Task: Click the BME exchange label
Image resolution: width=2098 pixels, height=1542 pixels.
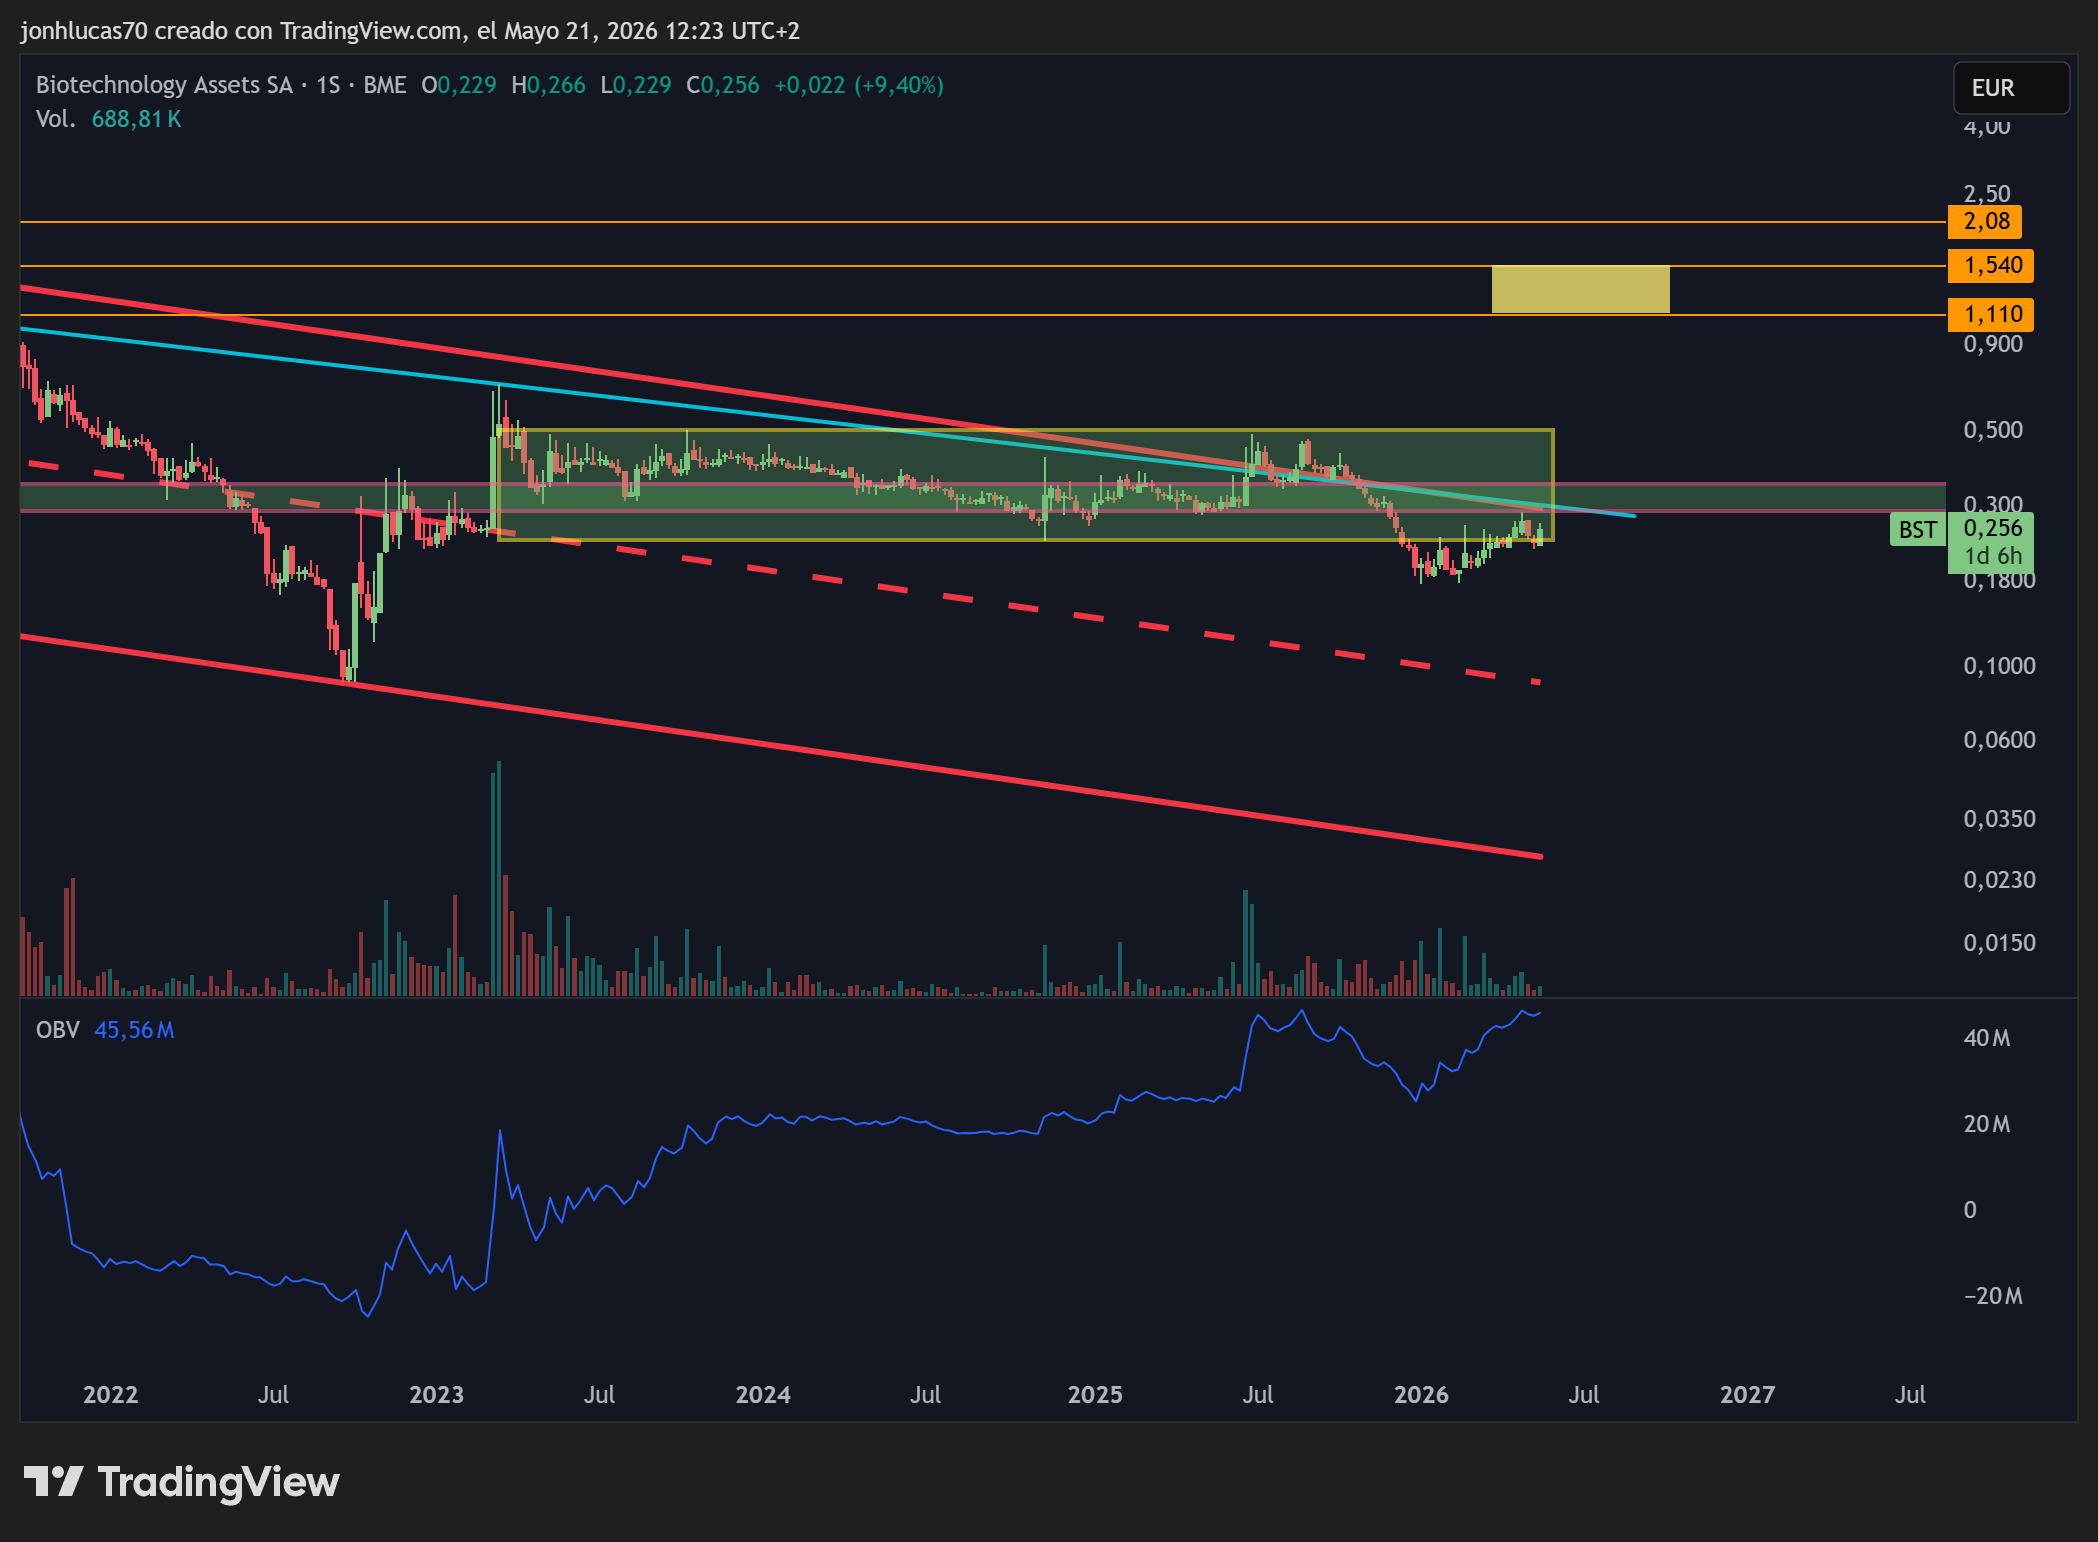Action: (385, 85)
